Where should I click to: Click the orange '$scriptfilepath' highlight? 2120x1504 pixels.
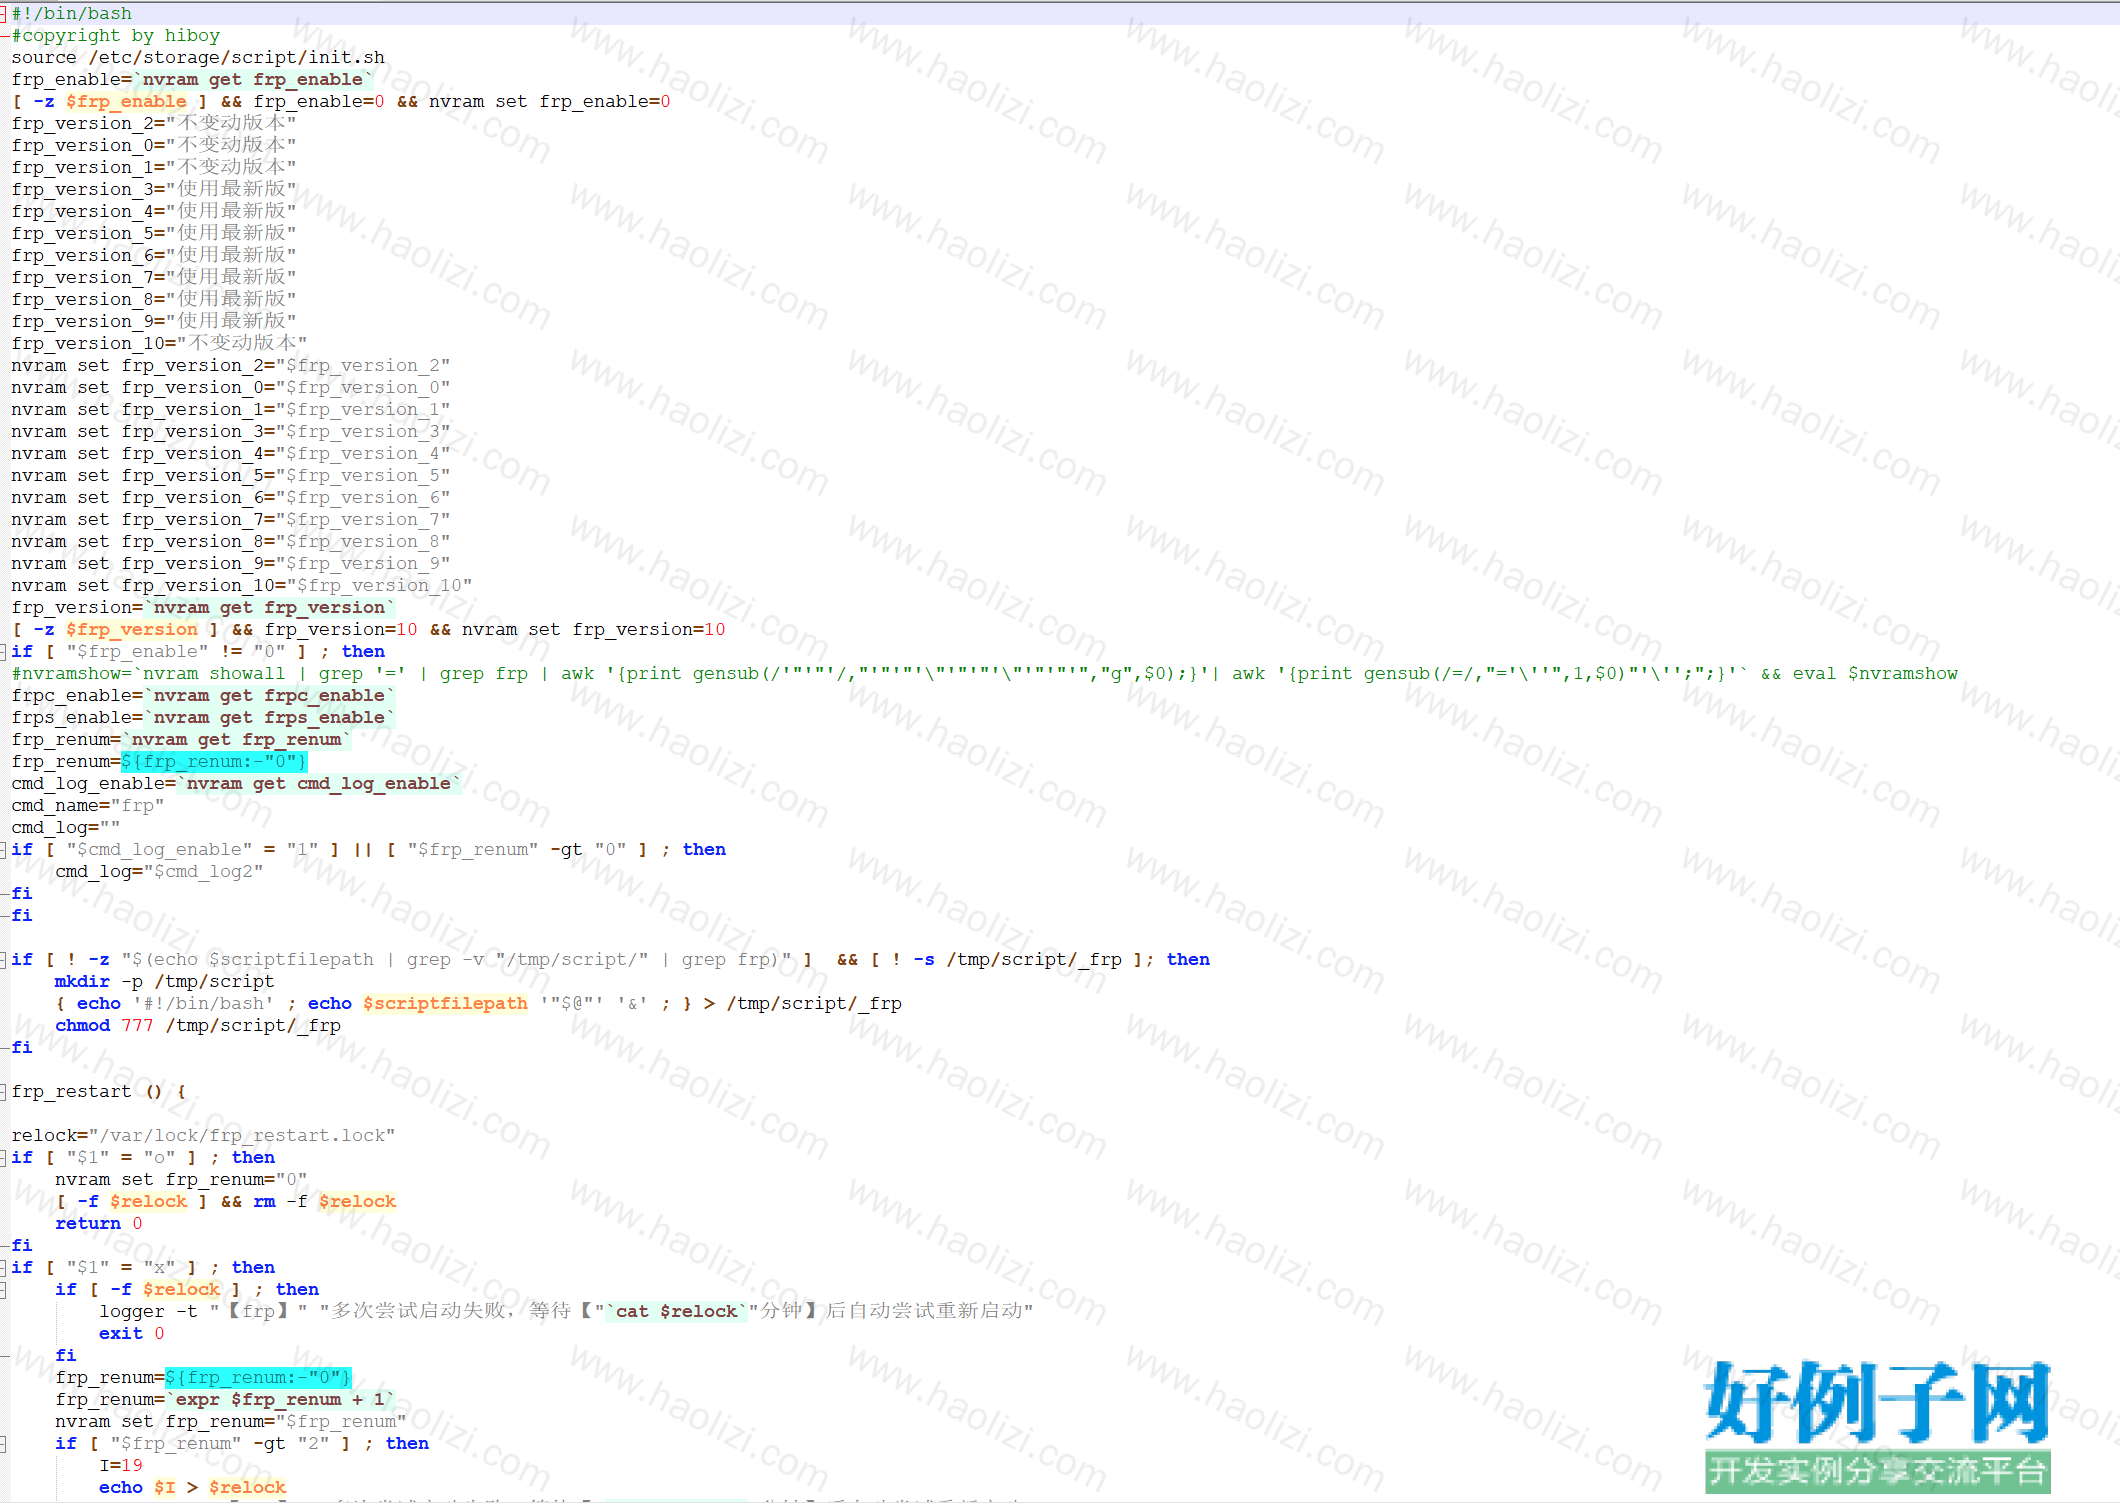coord(445,1003)
